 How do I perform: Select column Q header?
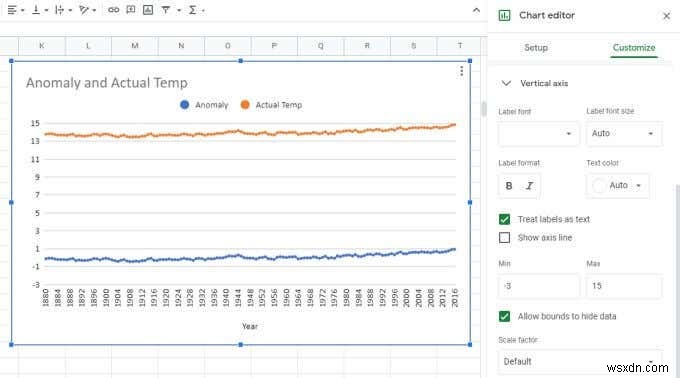[x=320, y=46]
